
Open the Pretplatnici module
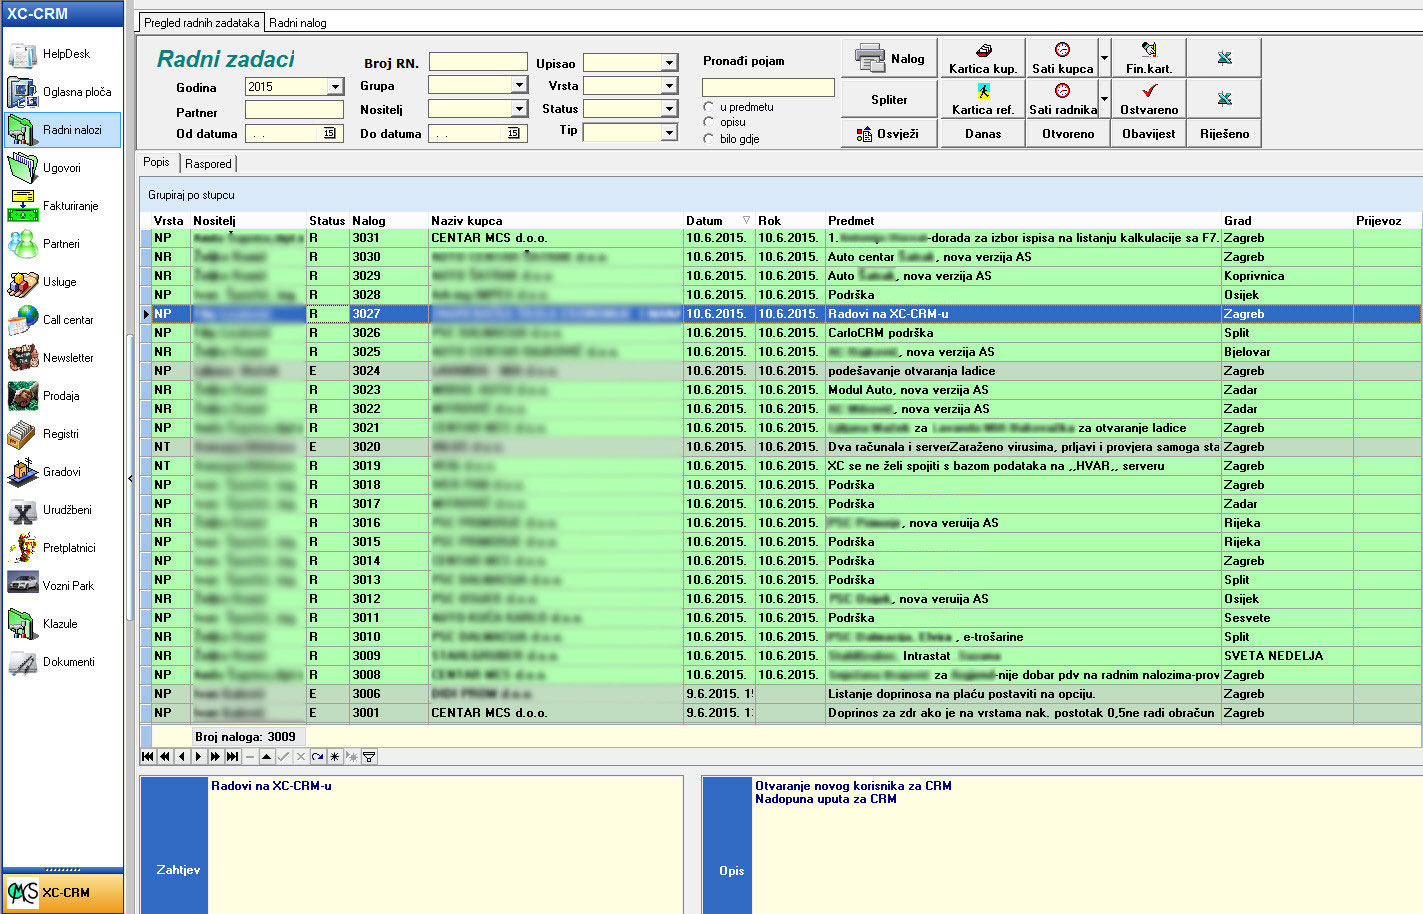coord(62,548)
